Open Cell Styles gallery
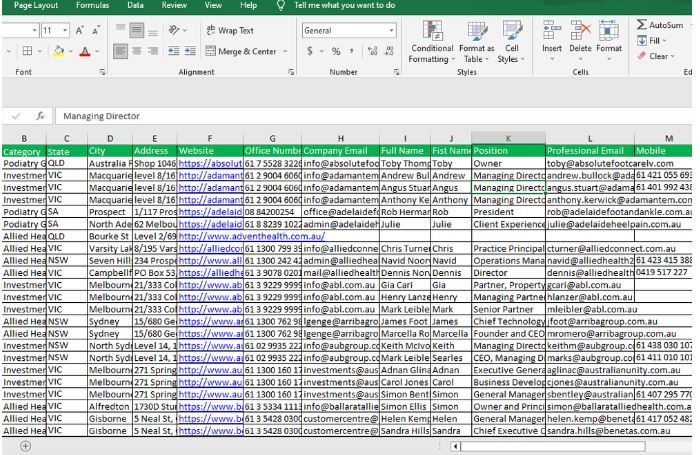This screenshot has height=455, width=700. coord(511,42)
